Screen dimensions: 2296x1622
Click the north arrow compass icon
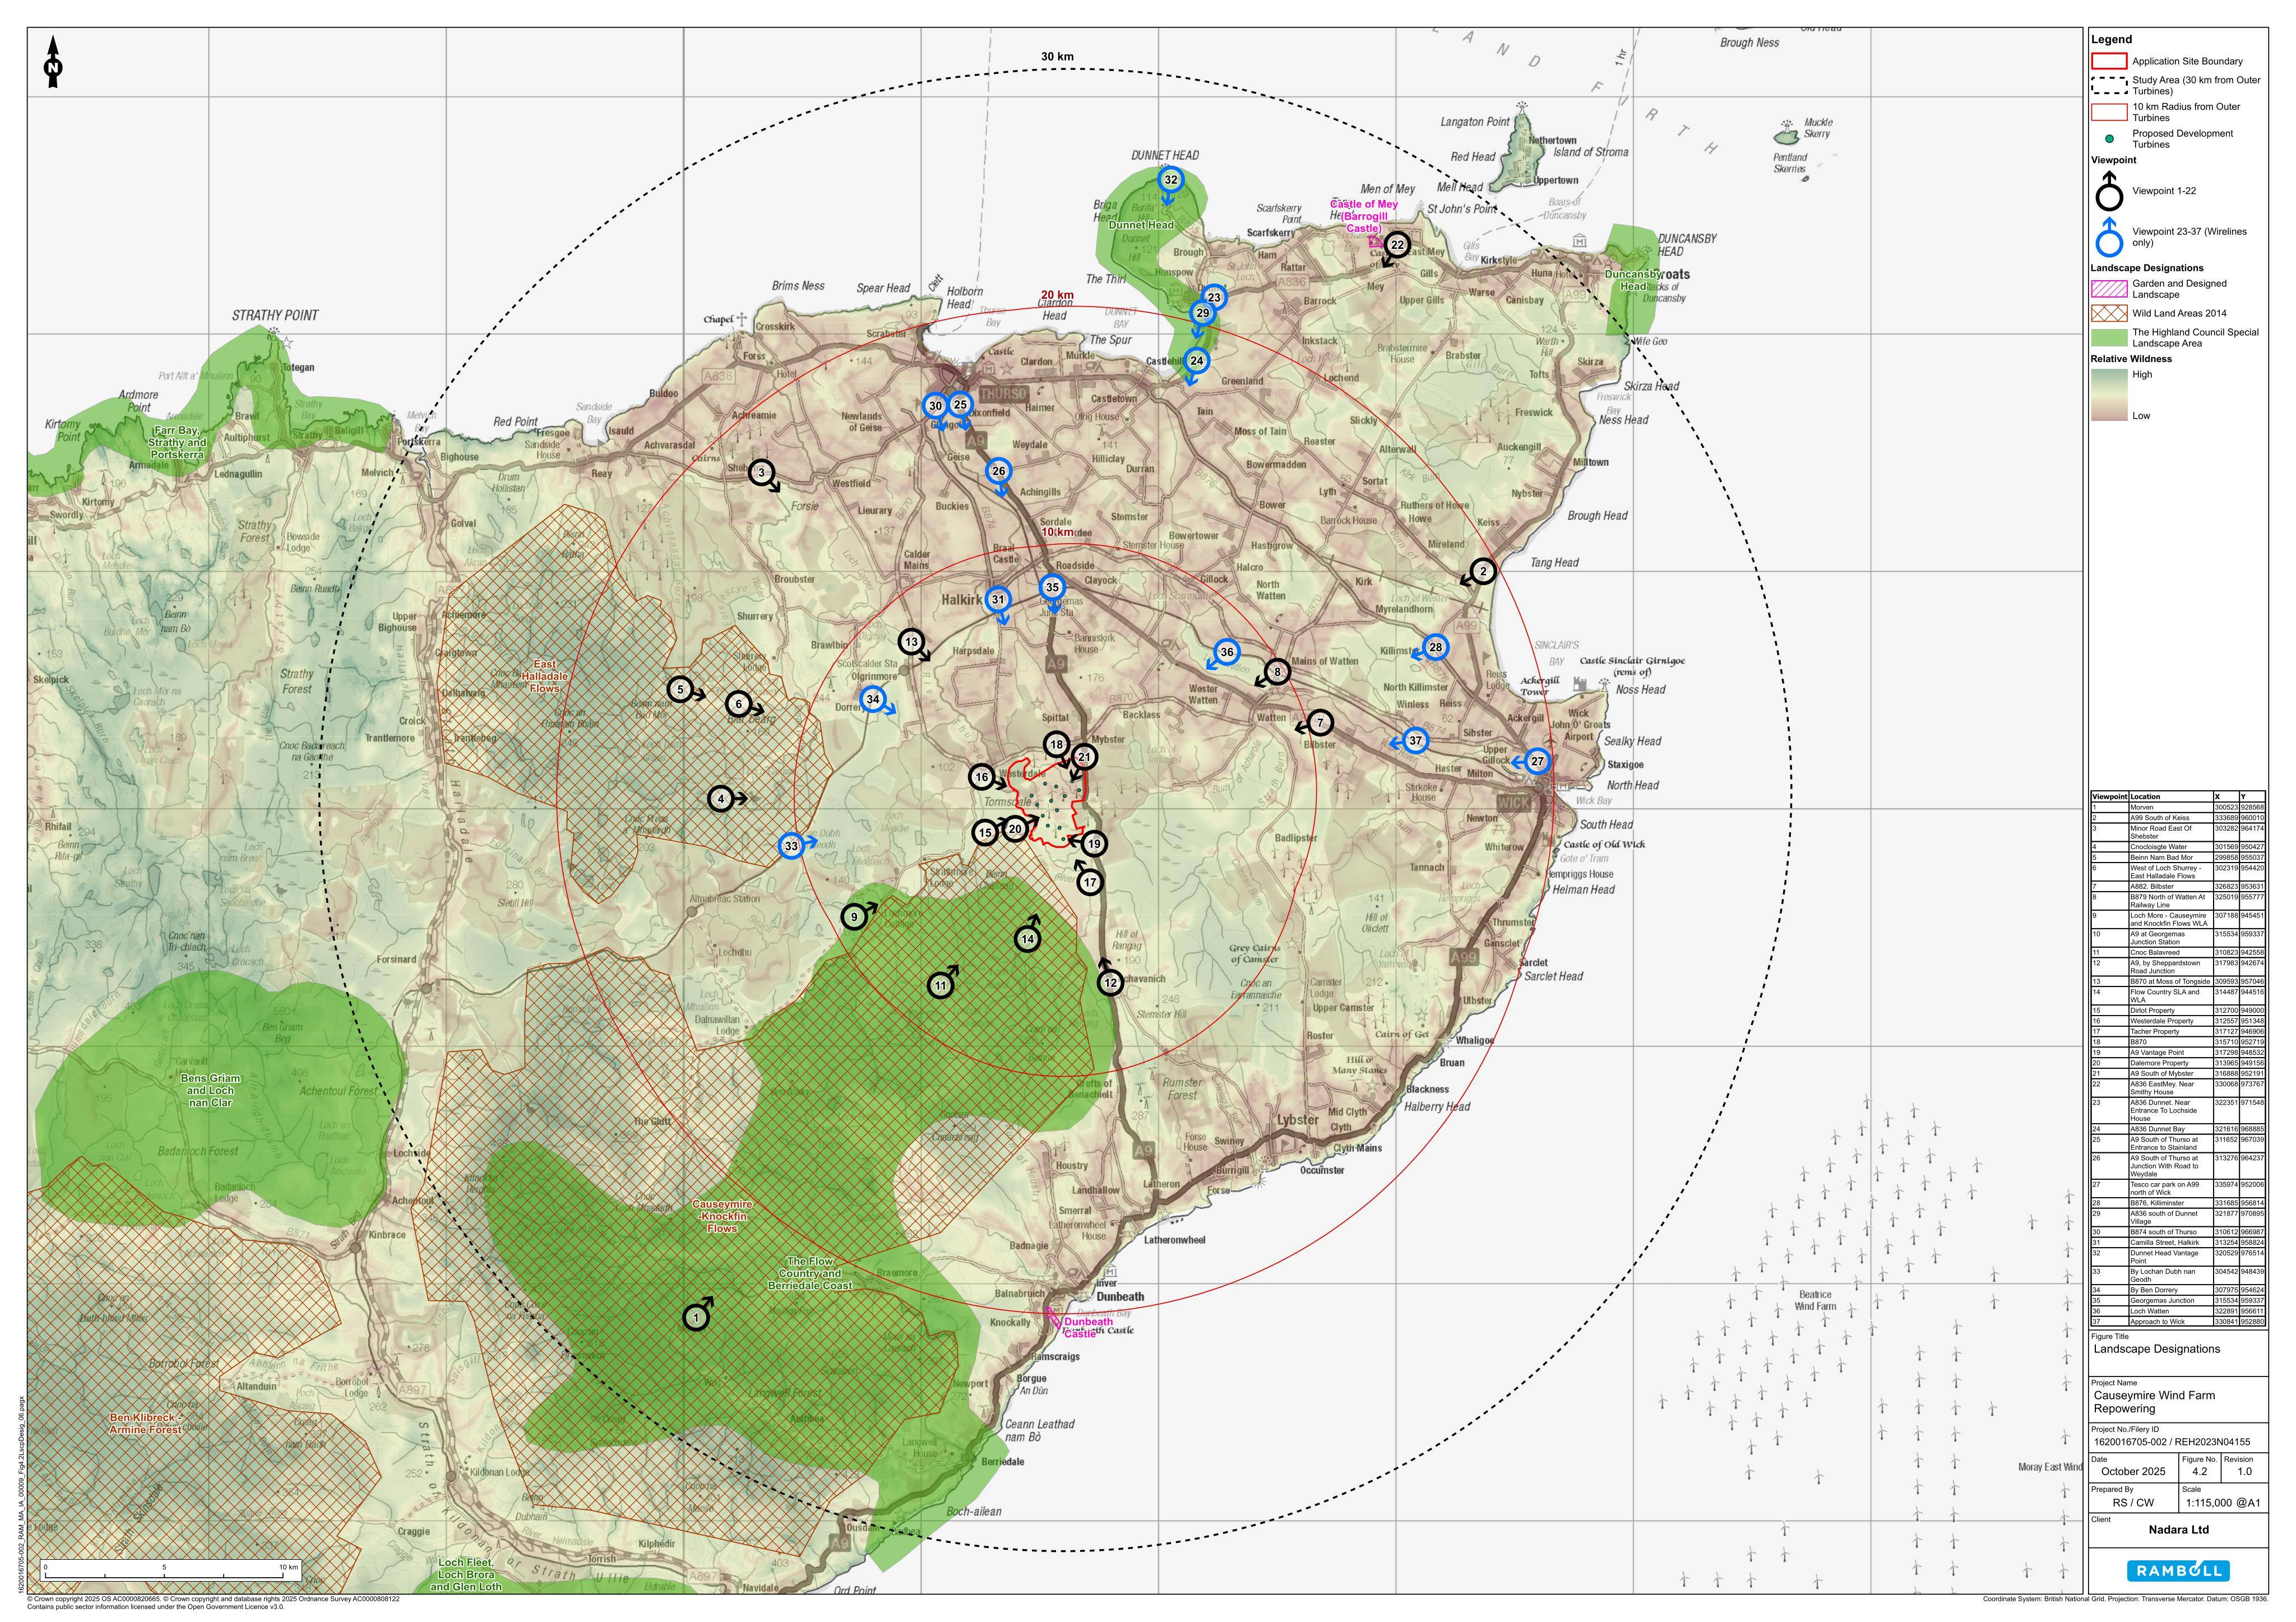[54, 62]
